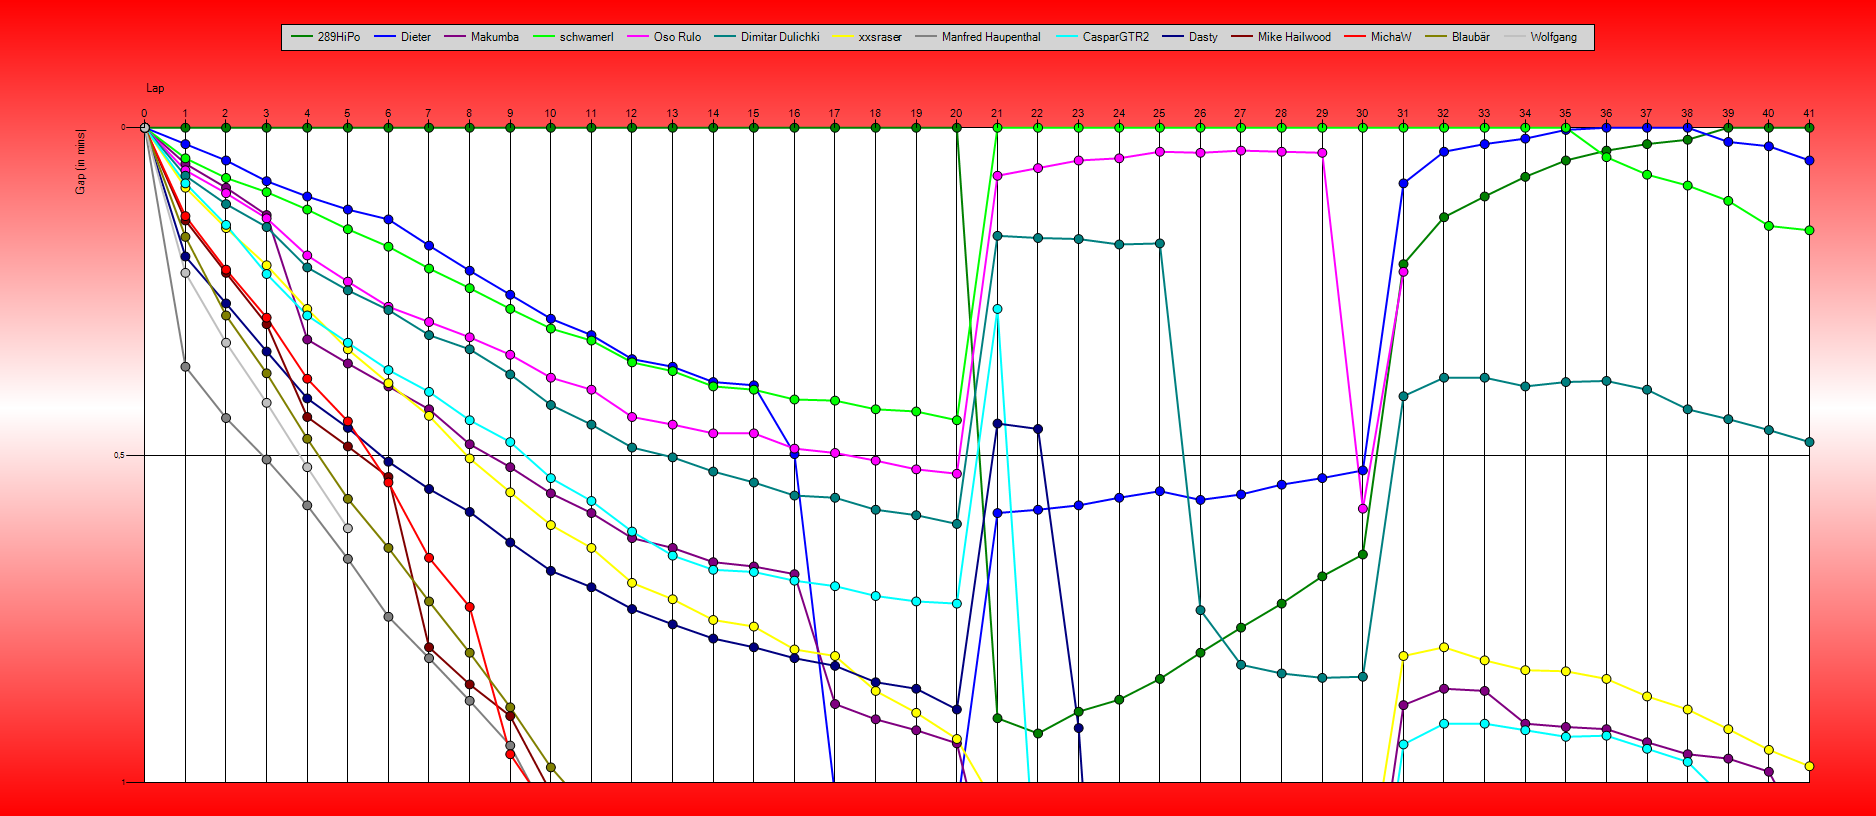Click Dimitar Dulichki teal point at lap 26

(1200, 610)
